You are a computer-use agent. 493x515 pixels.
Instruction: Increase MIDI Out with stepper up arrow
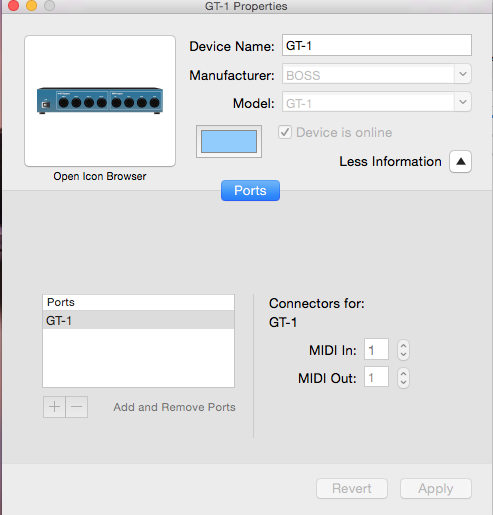click(x=403, y=374)
